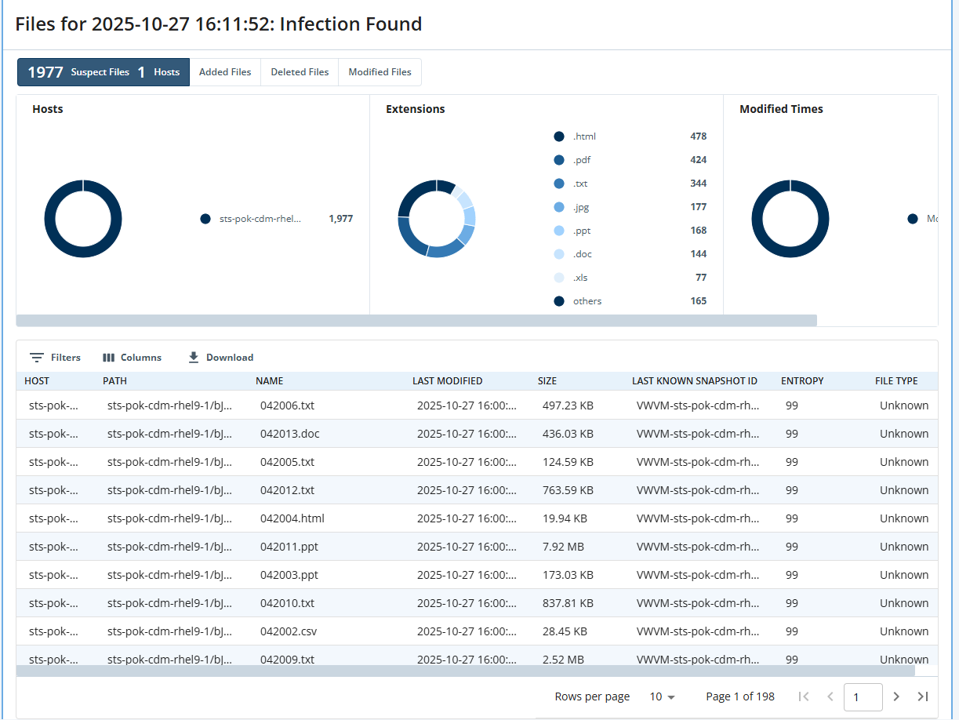
Task: Sort by the ENTROPY column header
Action: [x=802, y=381]
